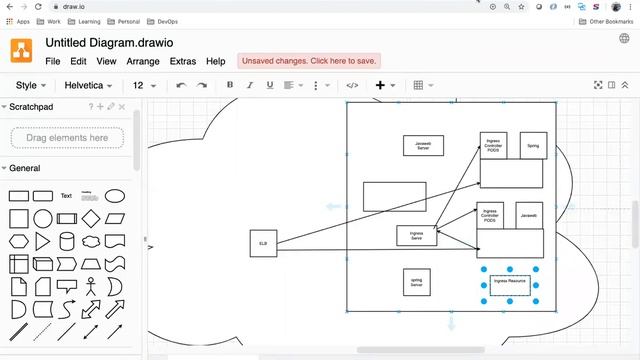Image resolution: width=640 pixels, height=360 pixels.
Task: Click Unsaved changes save button
Action: 309,61
